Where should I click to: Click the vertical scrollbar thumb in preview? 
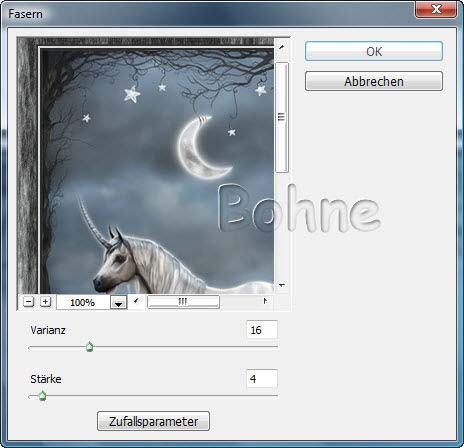(x=282, y=117)
